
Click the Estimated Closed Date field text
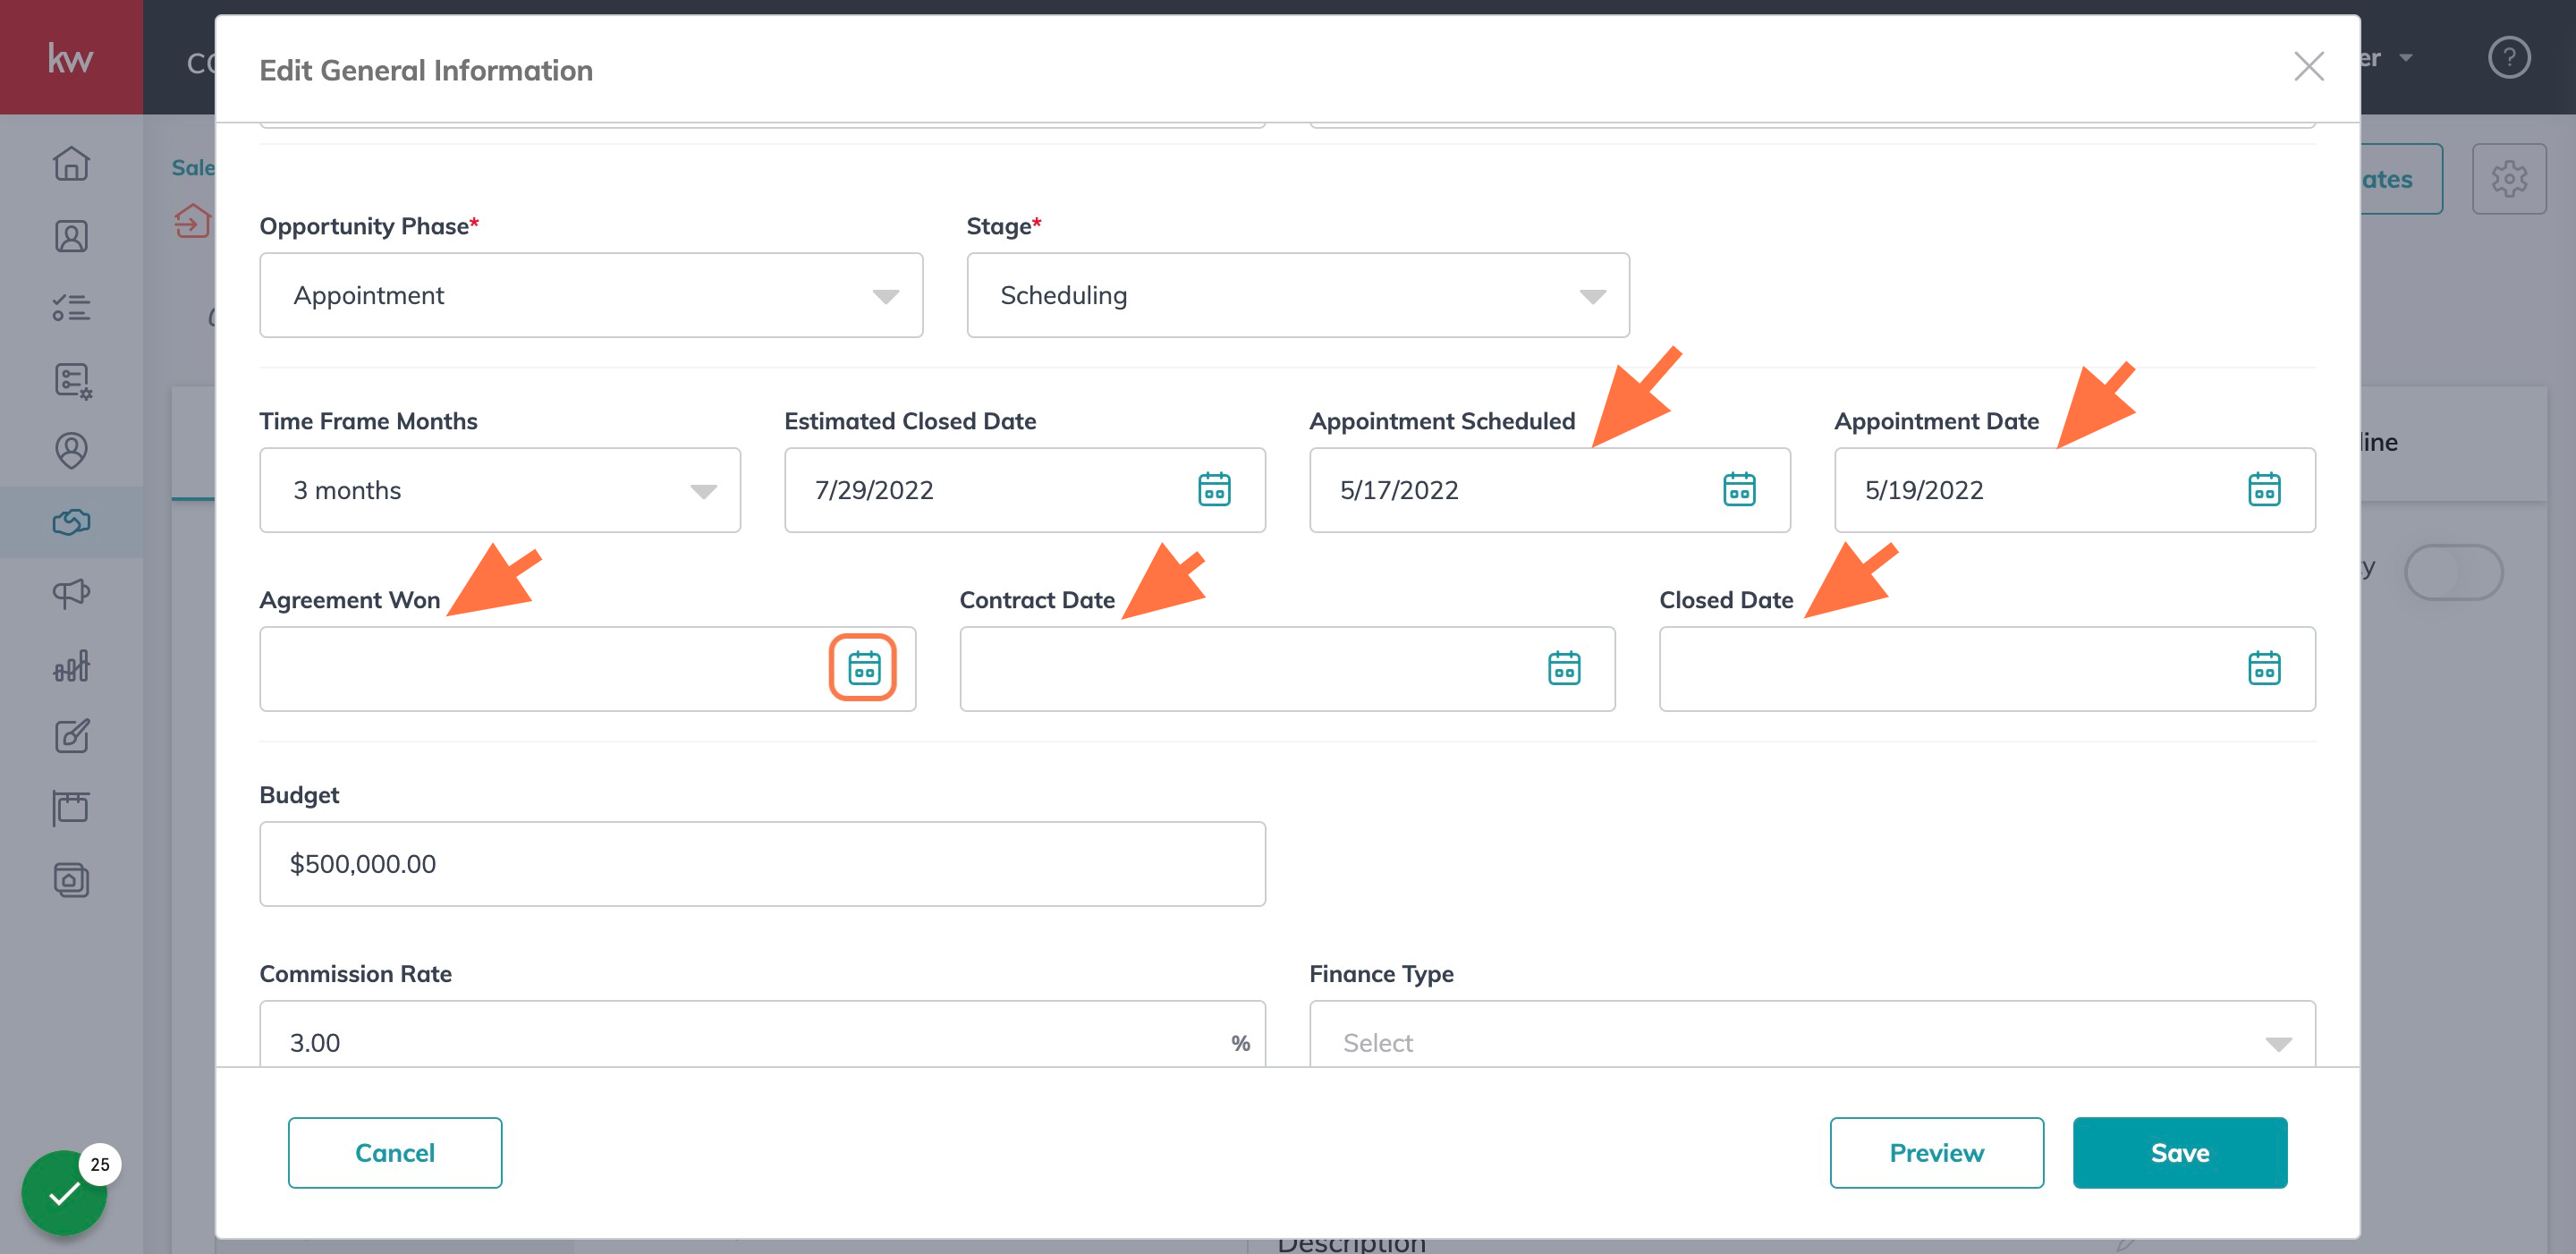point(874,490)
